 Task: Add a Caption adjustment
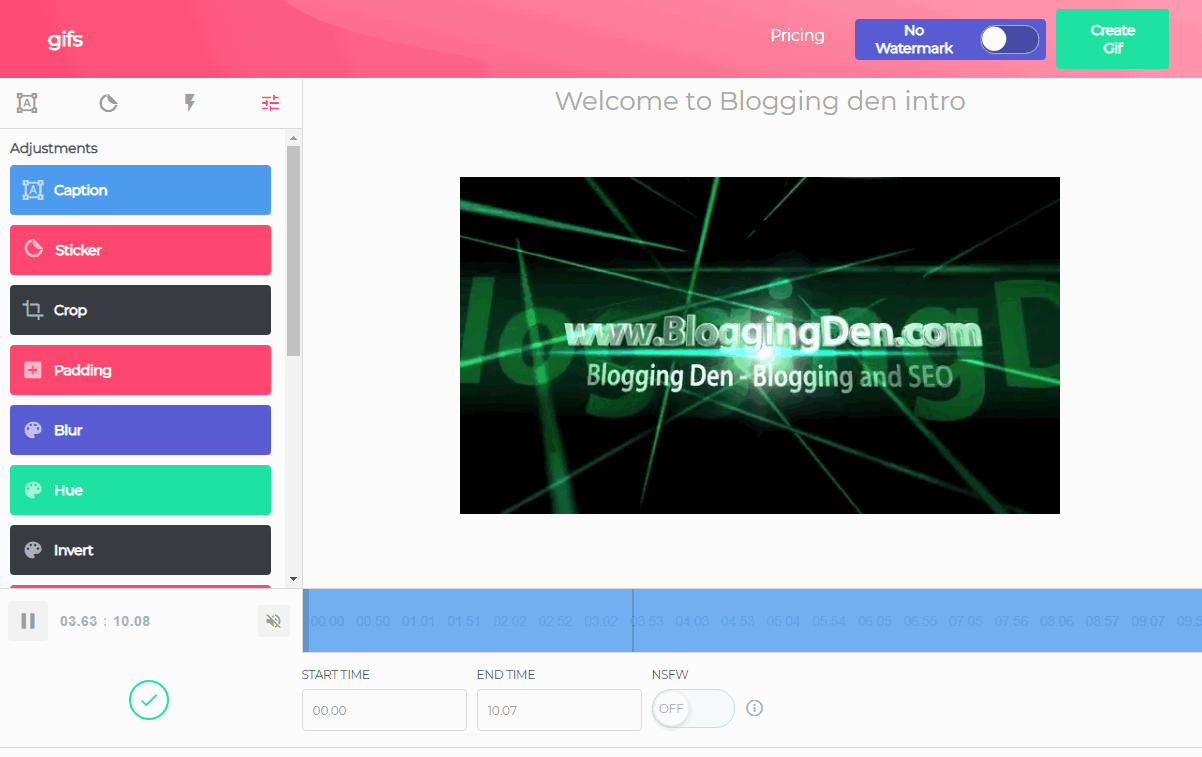point(140,190)
